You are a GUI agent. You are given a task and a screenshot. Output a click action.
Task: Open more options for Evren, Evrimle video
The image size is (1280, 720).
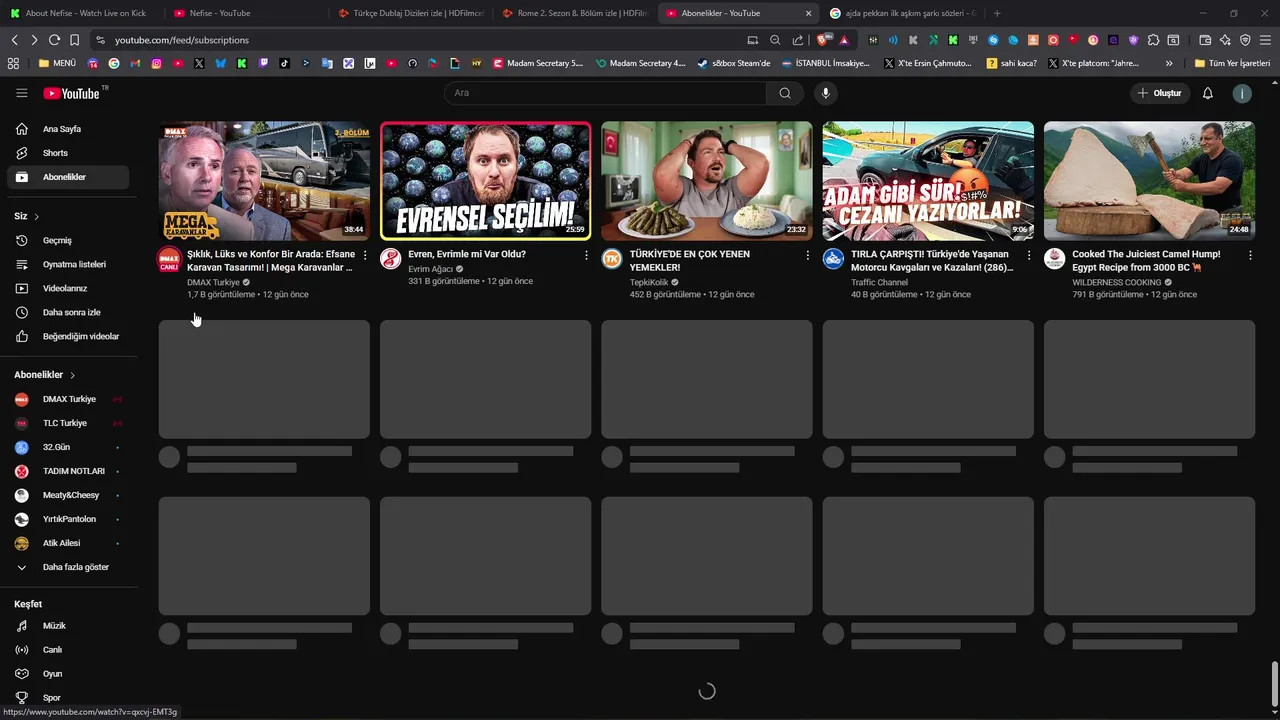[x=586, y=255]
